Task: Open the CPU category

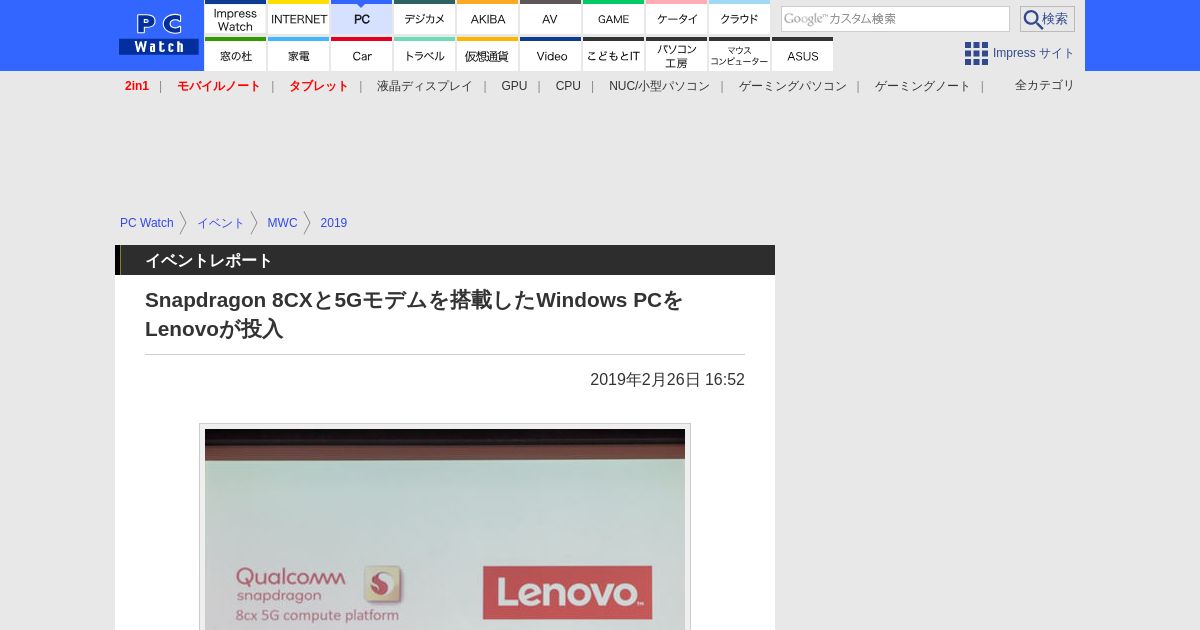Action: 568,86
